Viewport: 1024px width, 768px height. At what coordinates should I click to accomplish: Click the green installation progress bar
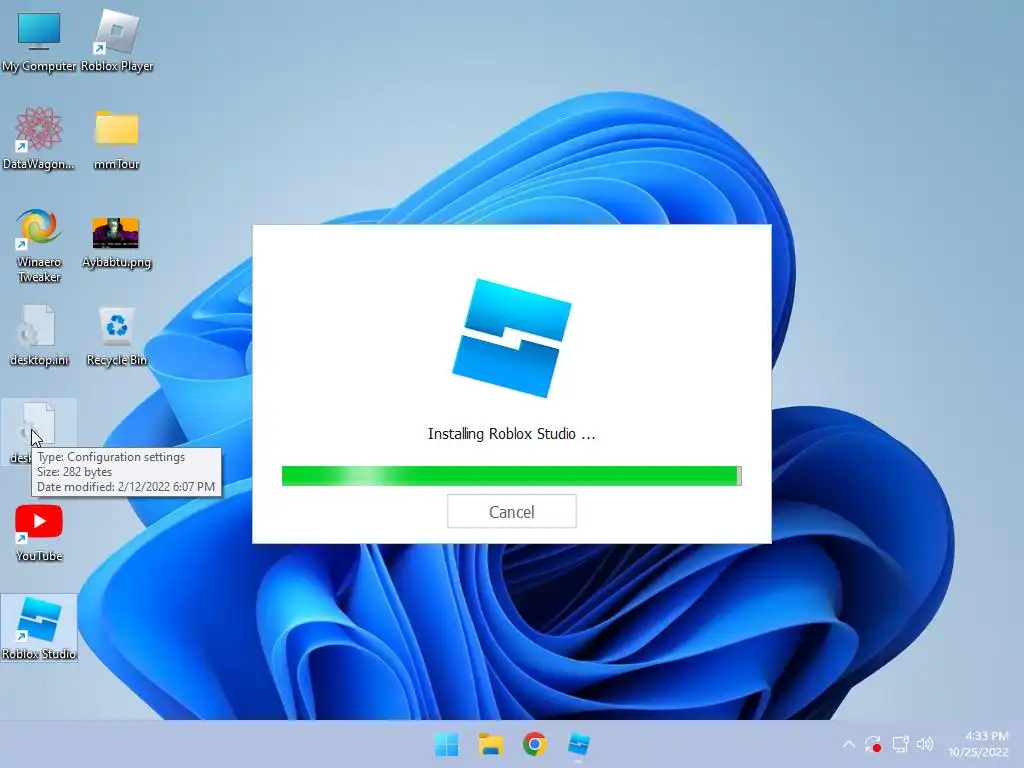click(x=511, y=475)
